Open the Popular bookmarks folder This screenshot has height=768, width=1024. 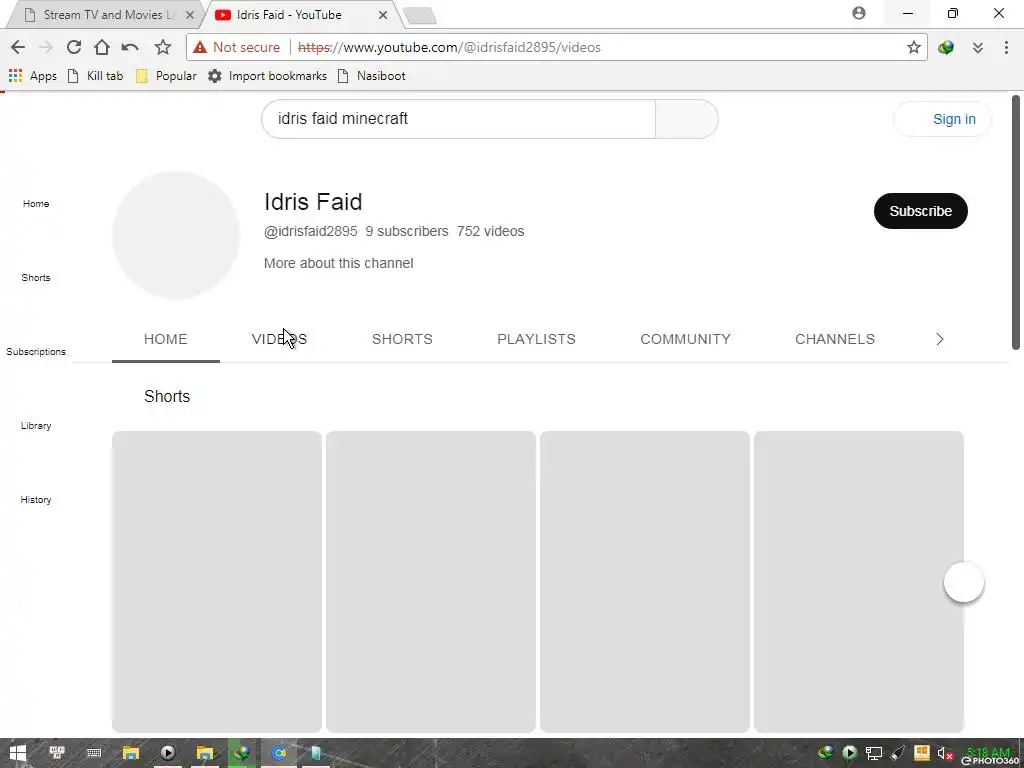click(x=166, y=76)
